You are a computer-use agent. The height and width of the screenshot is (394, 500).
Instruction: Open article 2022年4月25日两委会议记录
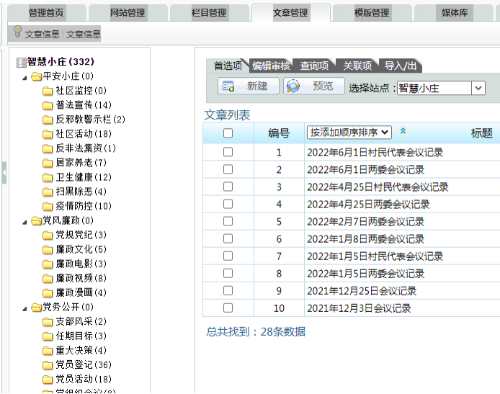(x=368, y=204)
